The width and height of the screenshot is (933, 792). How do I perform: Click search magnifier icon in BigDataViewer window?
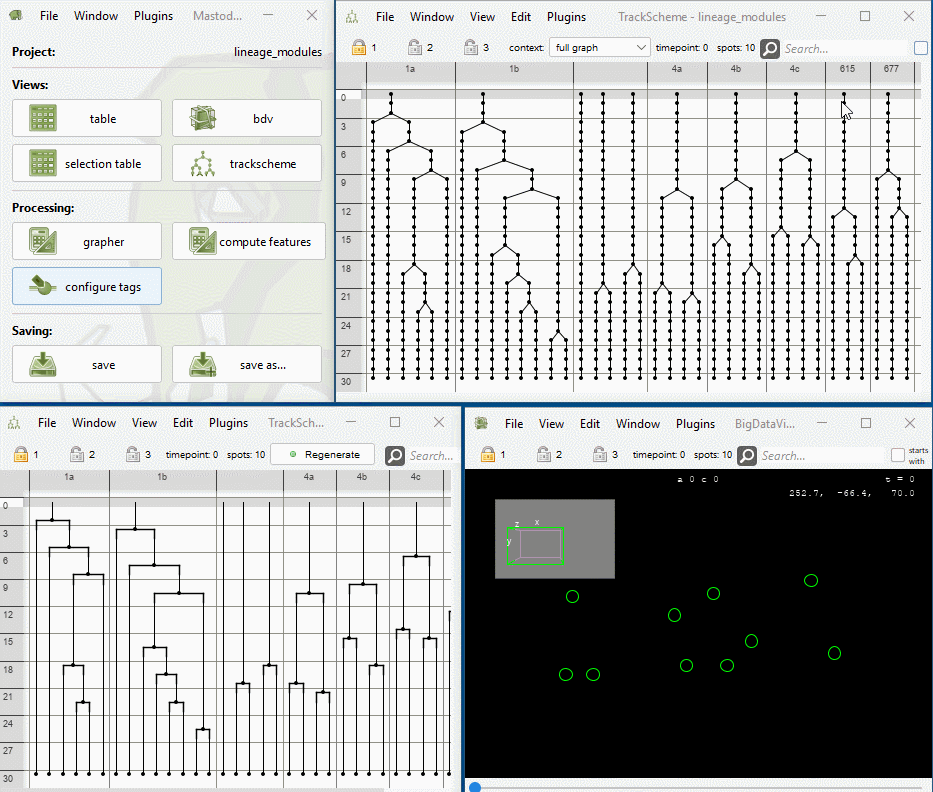coord(747,455)
